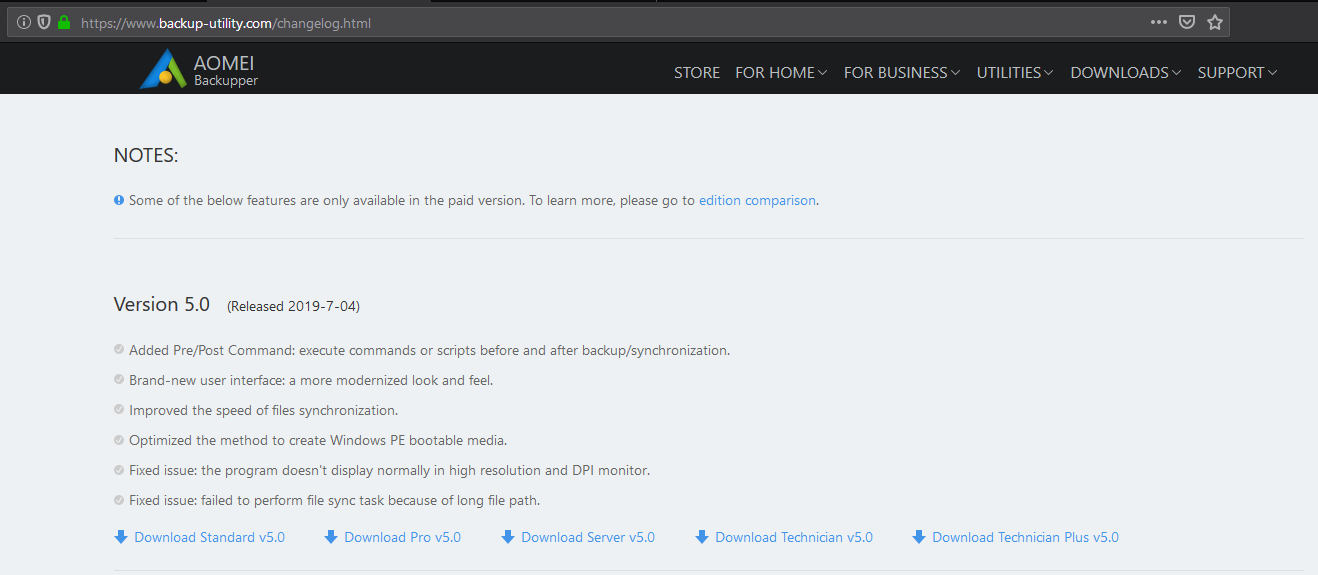Click the download arrow icon beside Server v5.0

pos(508,537)
